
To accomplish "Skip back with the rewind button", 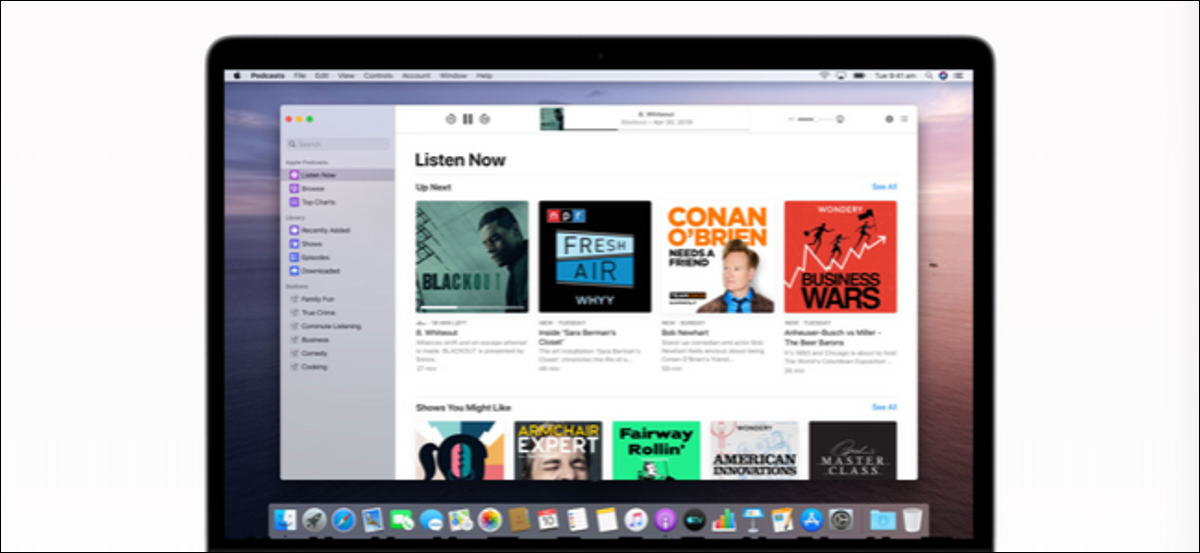I will tap(450, 119).
